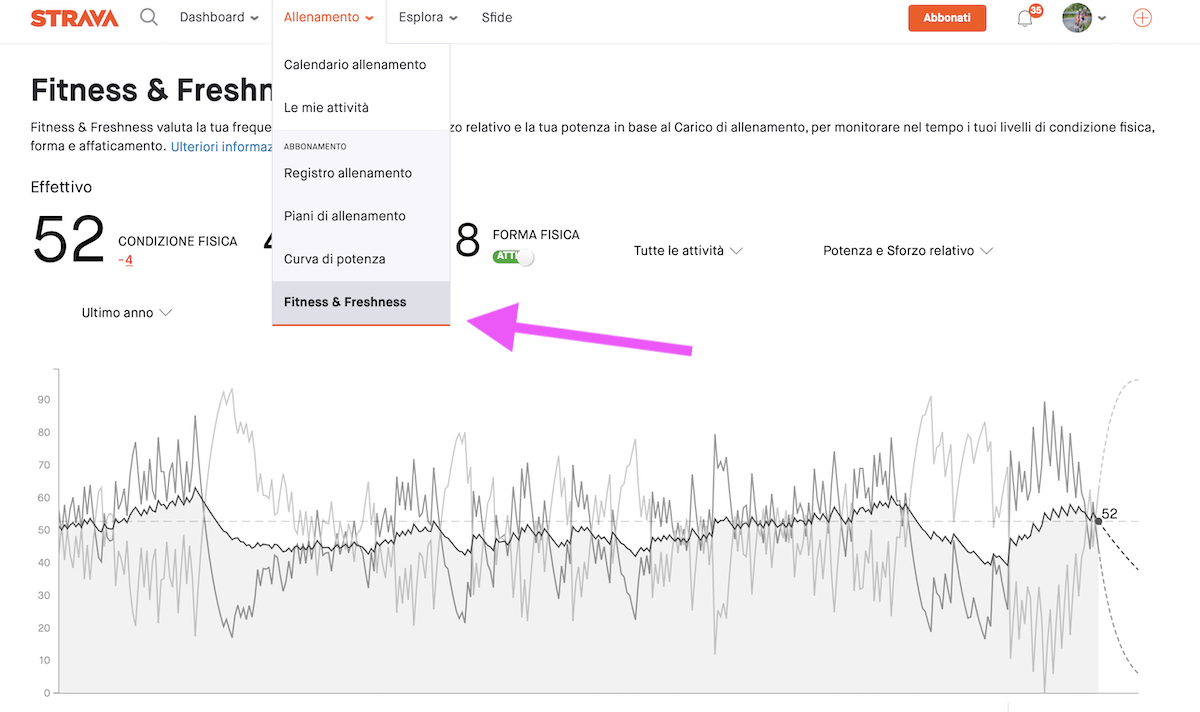Click the Forma fisica label
Image resolution: width=1200 pixels, height=712 pixels.
point(536,235)
